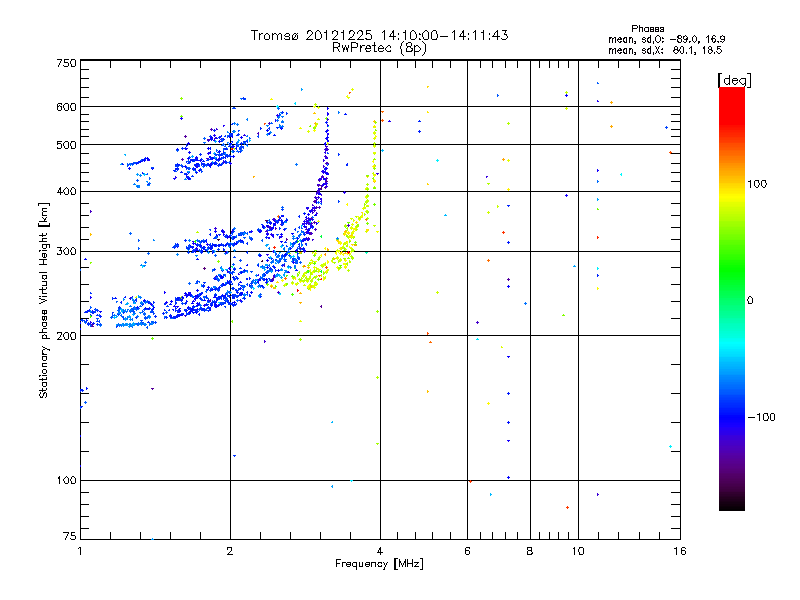The image size is (800, 600).
Task: Click the frequency axis "8" tick label
Action: coord(530,551)
